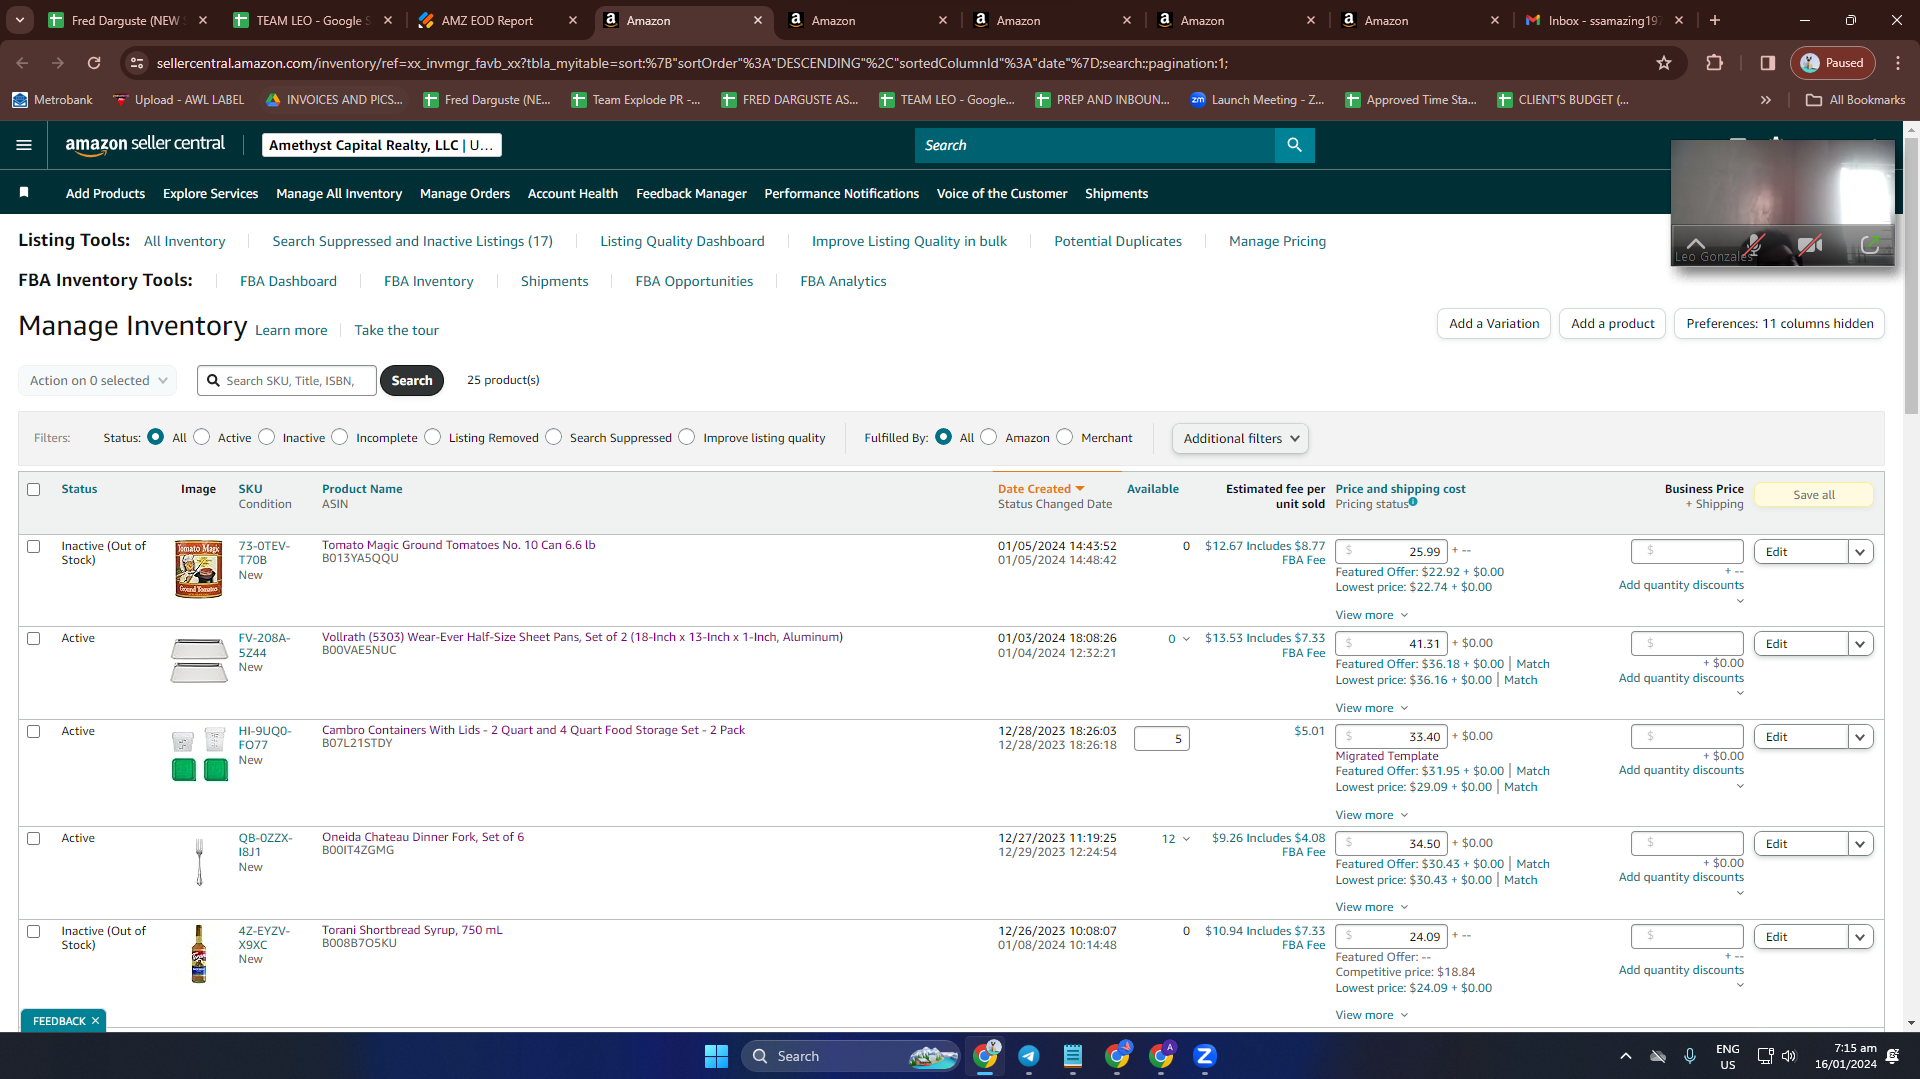Reload the page with the refresh icon
Screen dimensions: 1920x1079
click(94, 63)
